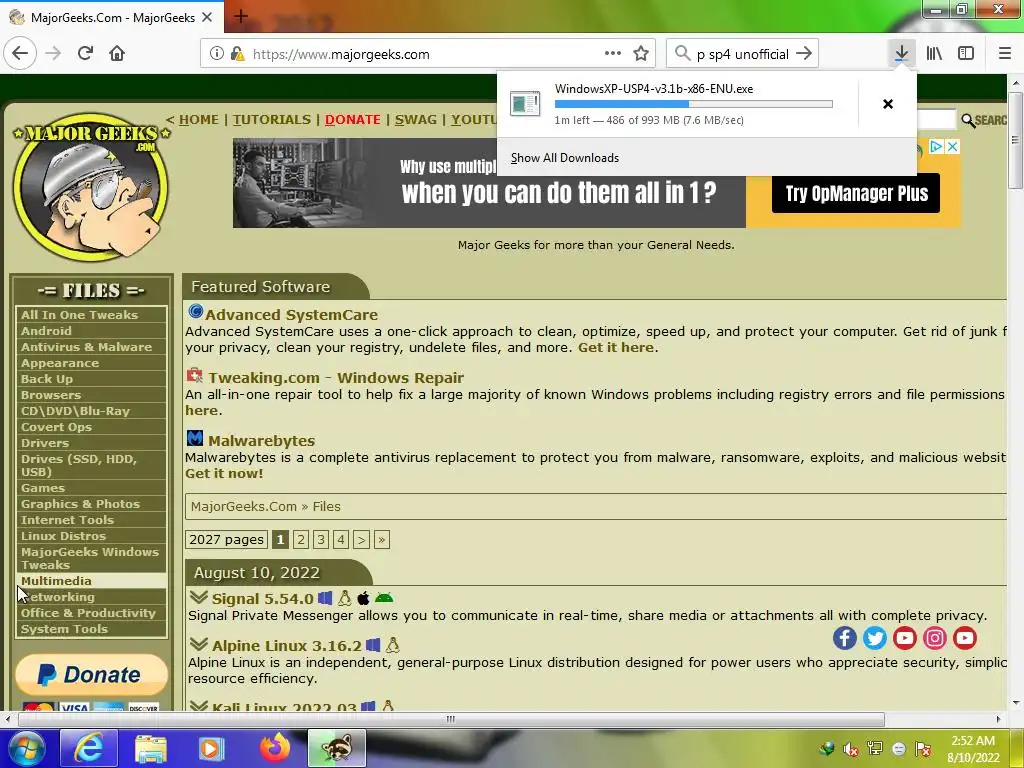Open the Facebook social icon

coord(844,638)
